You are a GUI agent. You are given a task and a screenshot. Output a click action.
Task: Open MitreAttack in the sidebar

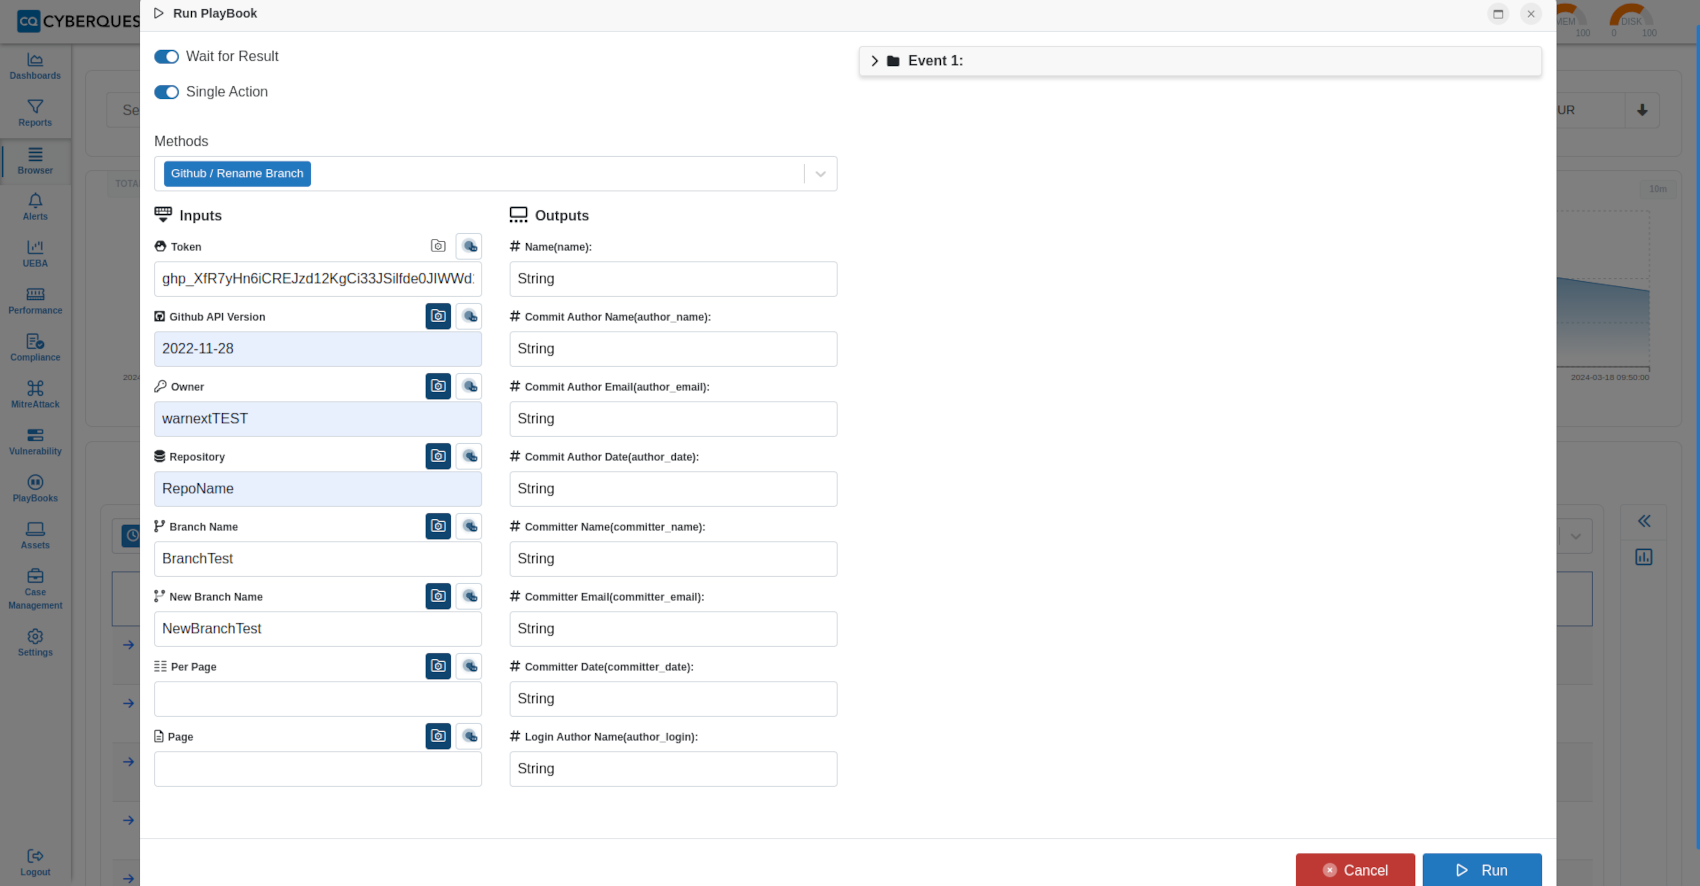35,395
